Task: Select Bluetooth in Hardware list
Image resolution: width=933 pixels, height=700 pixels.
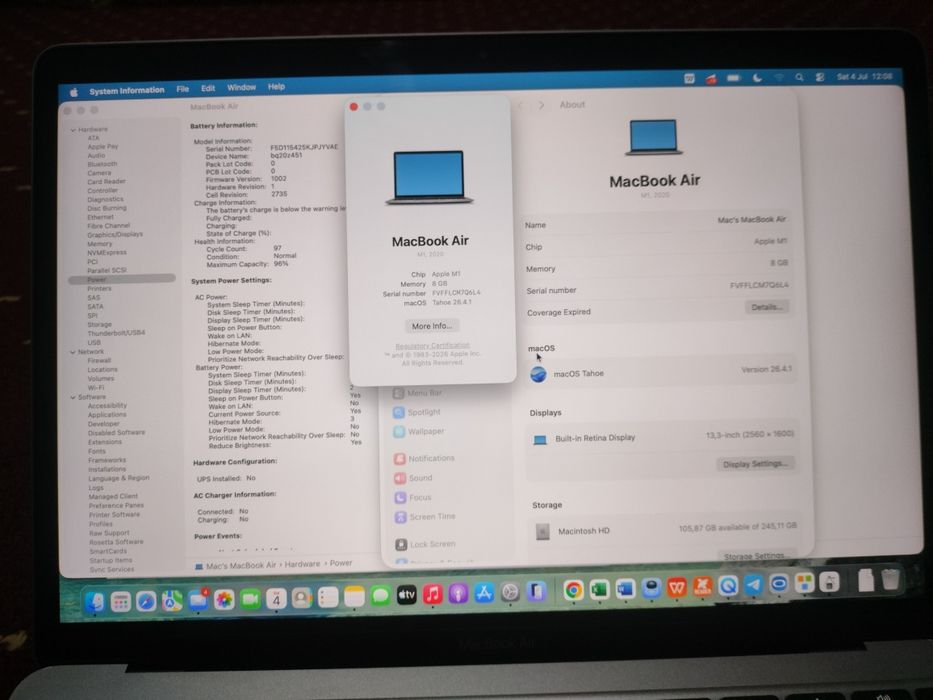Action: click(x=102, y=164)
